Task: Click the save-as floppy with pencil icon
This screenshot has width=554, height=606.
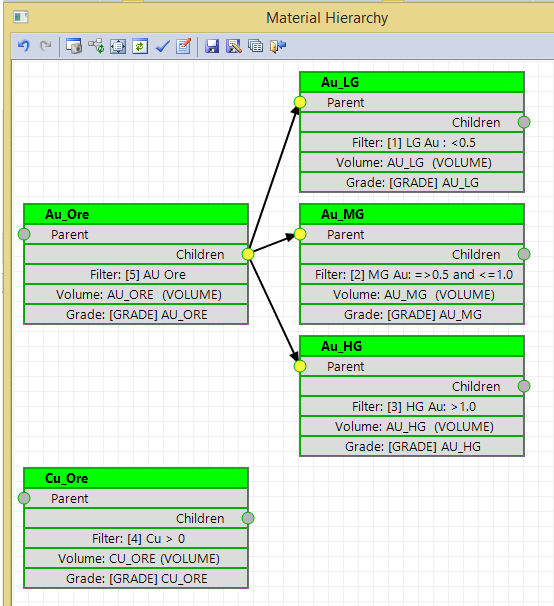Action: 234,46
